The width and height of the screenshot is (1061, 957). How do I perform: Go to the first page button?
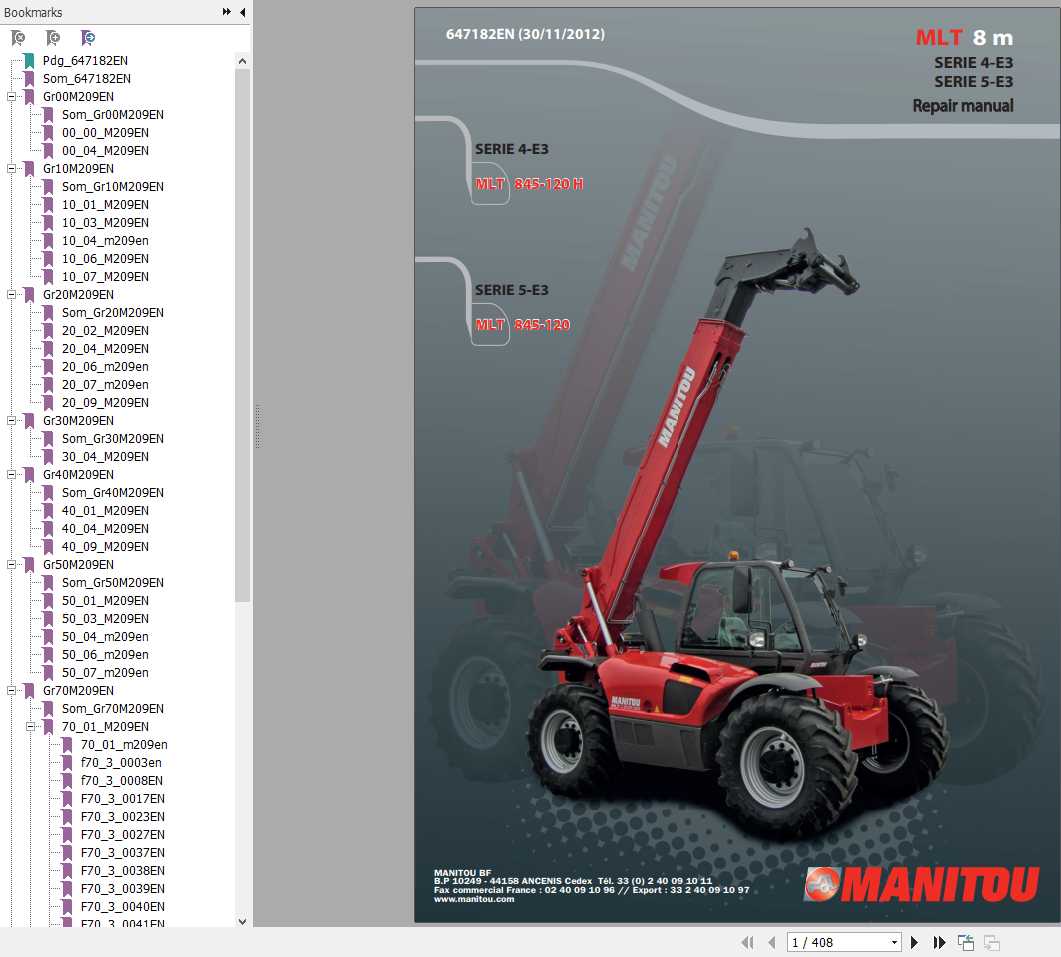[x=748, y=942]
